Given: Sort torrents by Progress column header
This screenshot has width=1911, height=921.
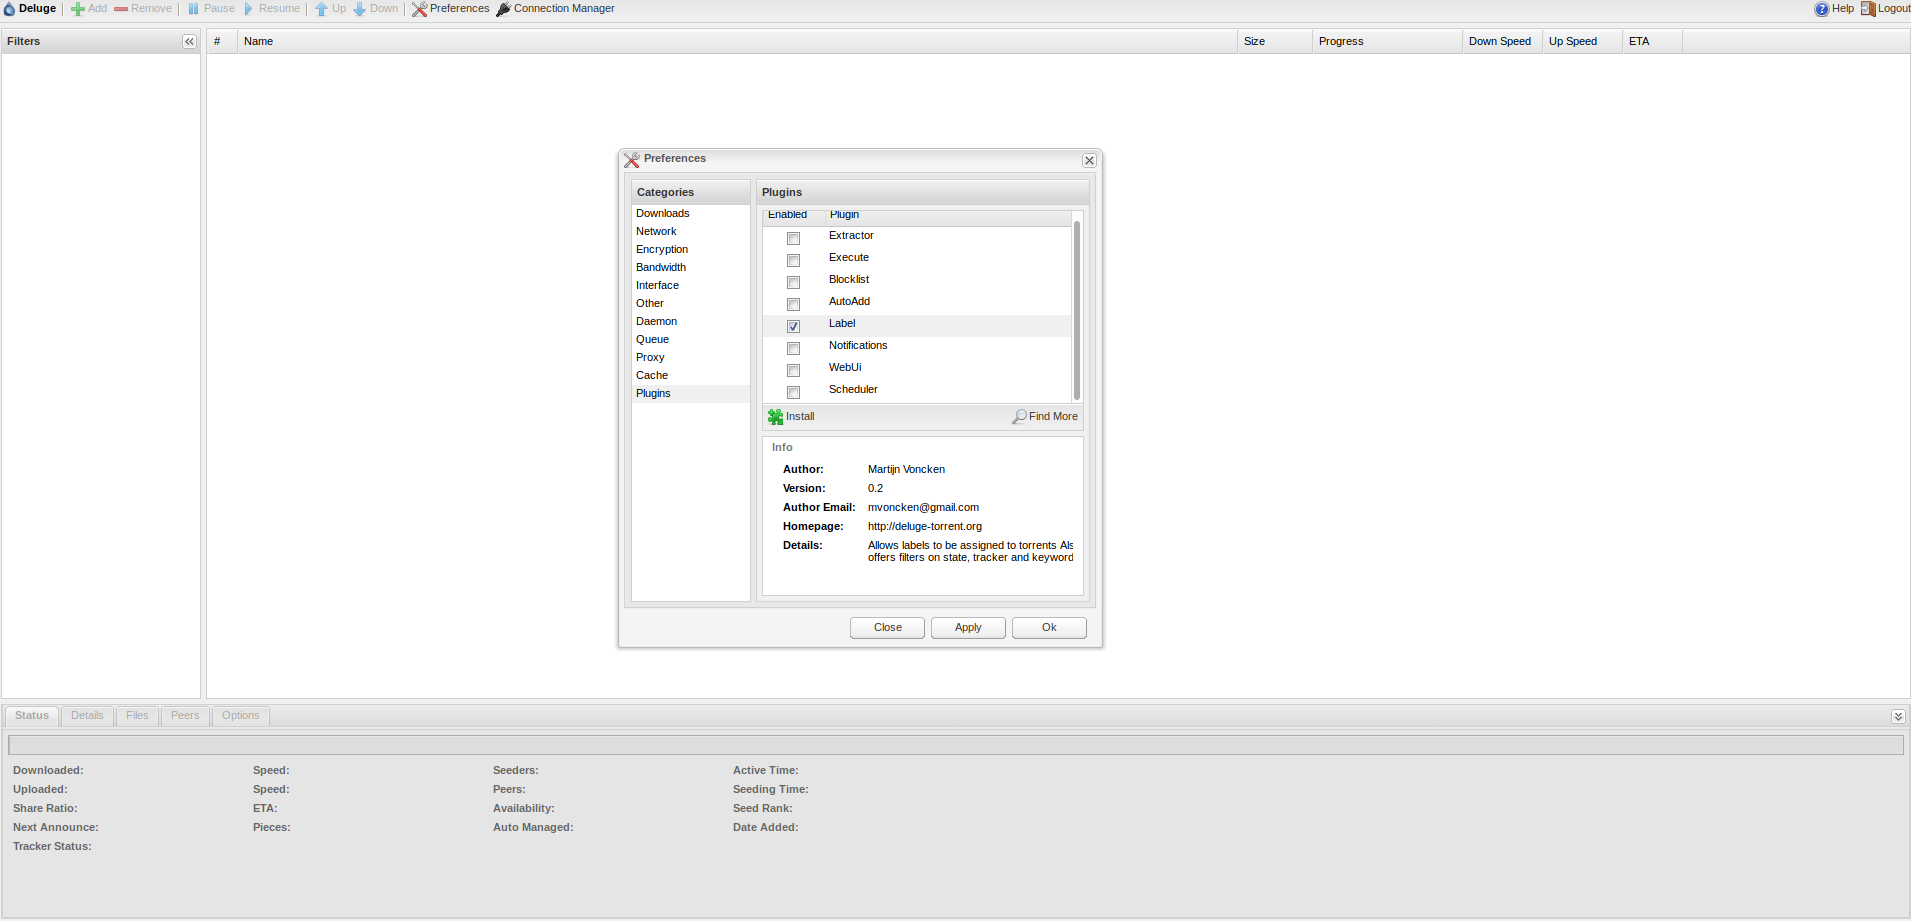Looking at the screenshot, I should click(1387, 41).
